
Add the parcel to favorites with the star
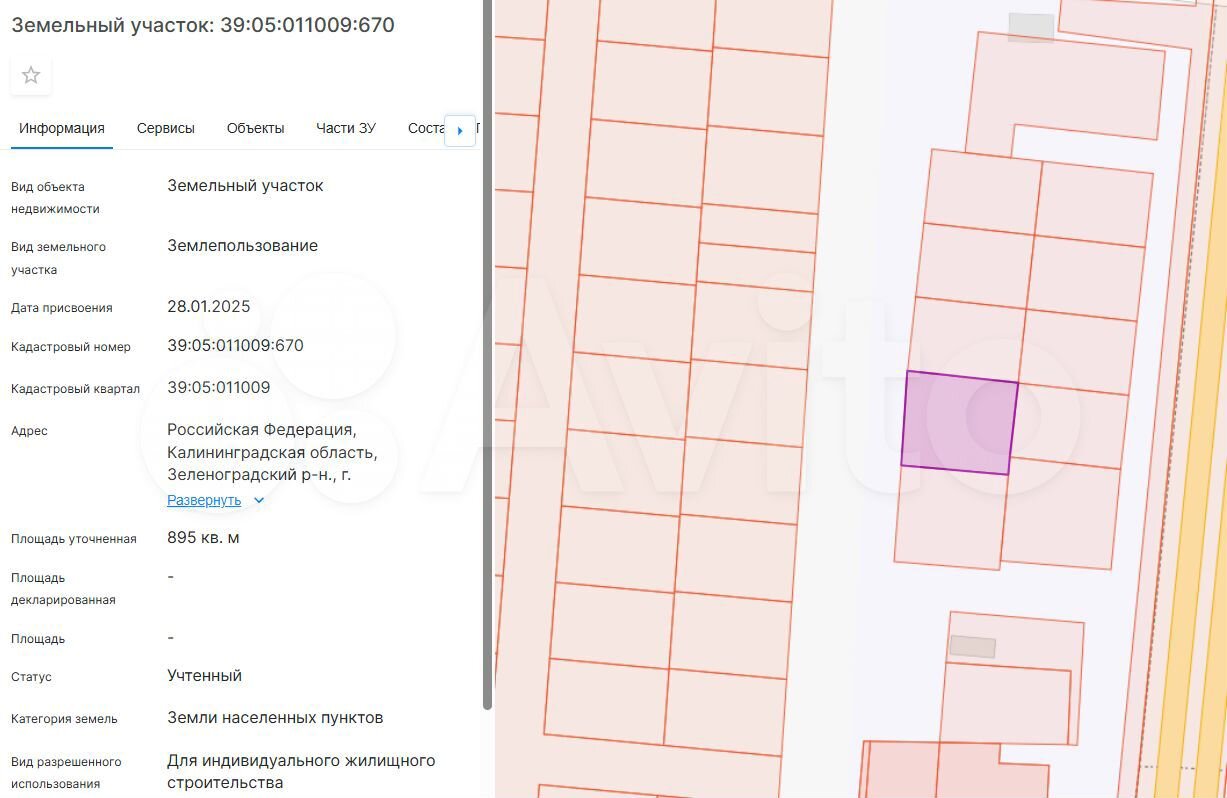point(31,75)
